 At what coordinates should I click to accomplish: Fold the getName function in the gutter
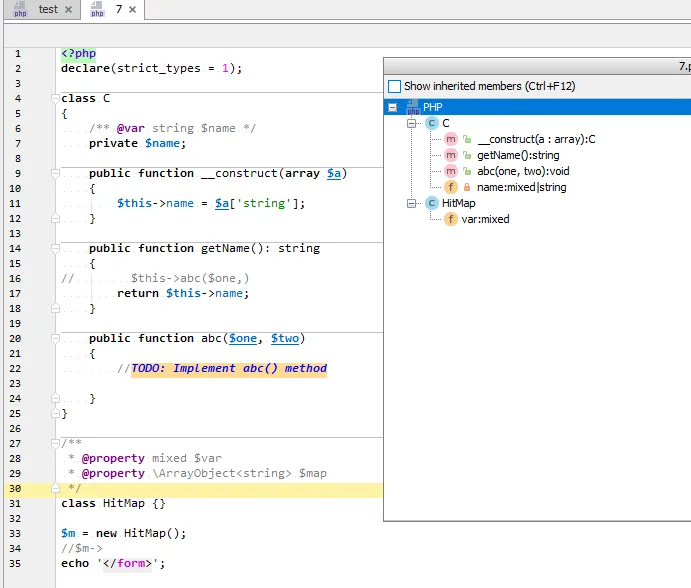[x=54, y=248]
